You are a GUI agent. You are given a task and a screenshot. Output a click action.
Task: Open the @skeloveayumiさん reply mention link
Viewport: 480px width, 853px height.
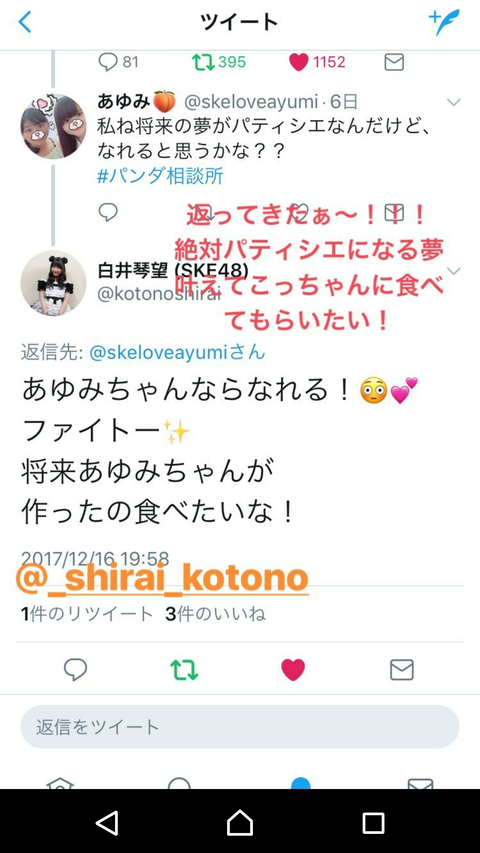[x=177, y=353]
